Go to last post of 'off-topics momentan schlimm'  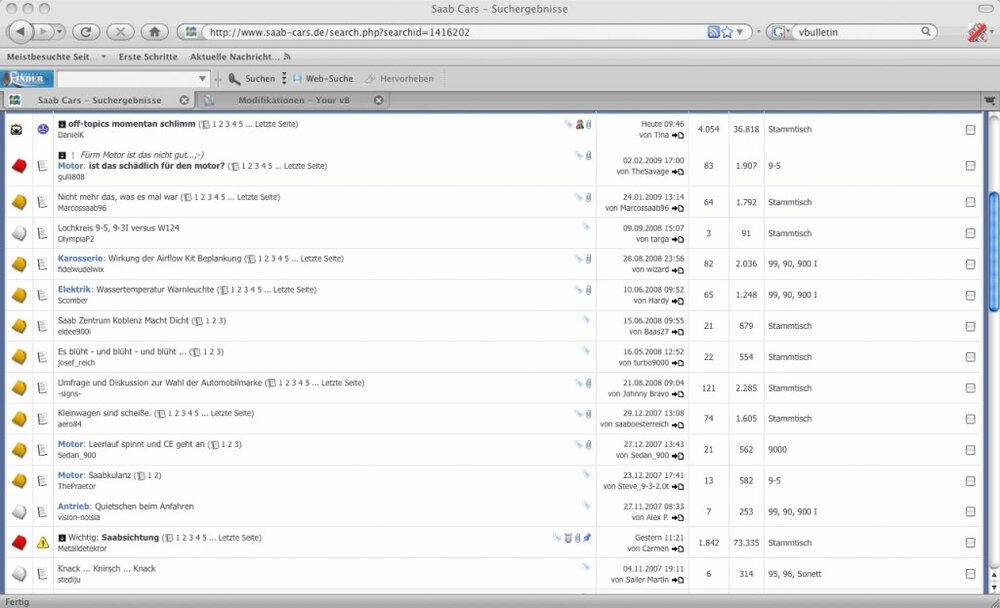(x=678, y=135)
